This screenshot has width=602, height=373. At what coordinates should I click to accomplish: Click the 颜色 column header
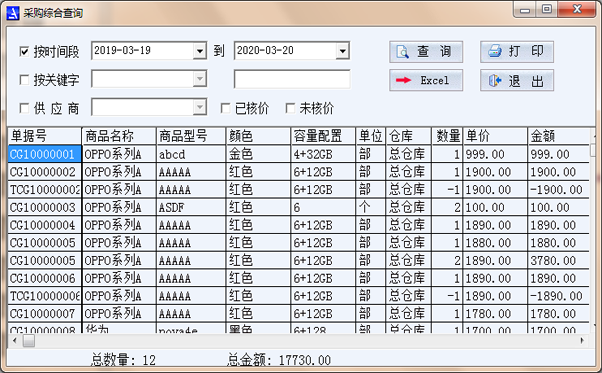click(258, 136)
